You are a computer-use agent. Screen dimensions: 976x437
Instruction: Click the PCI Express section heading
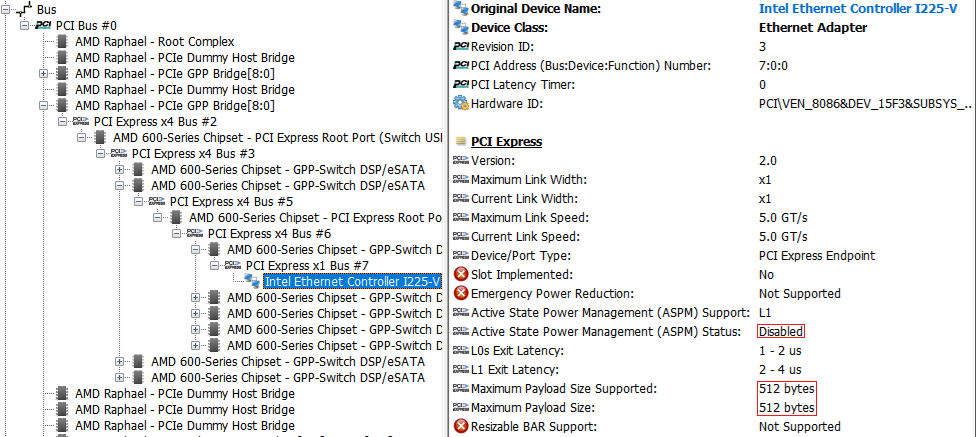click(506, 142)
